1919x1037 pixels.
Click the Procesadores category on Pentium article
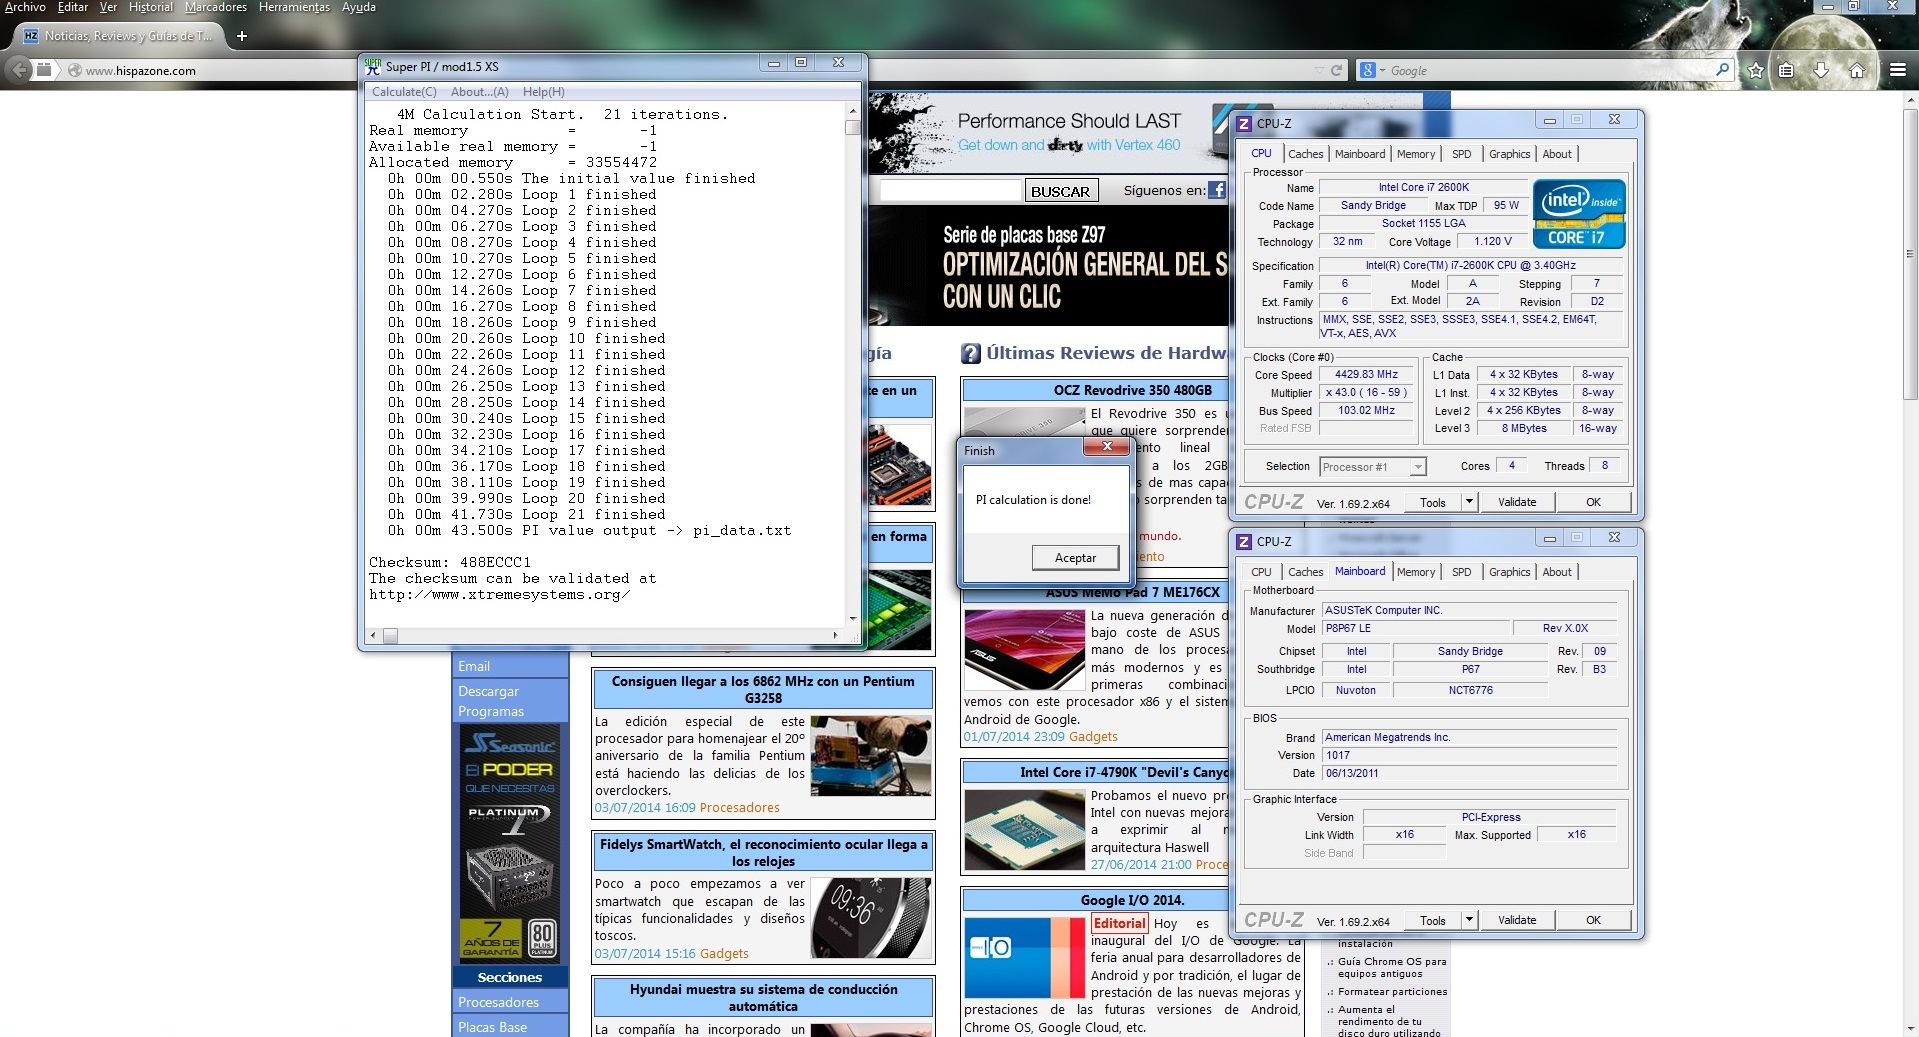point(740,808)
